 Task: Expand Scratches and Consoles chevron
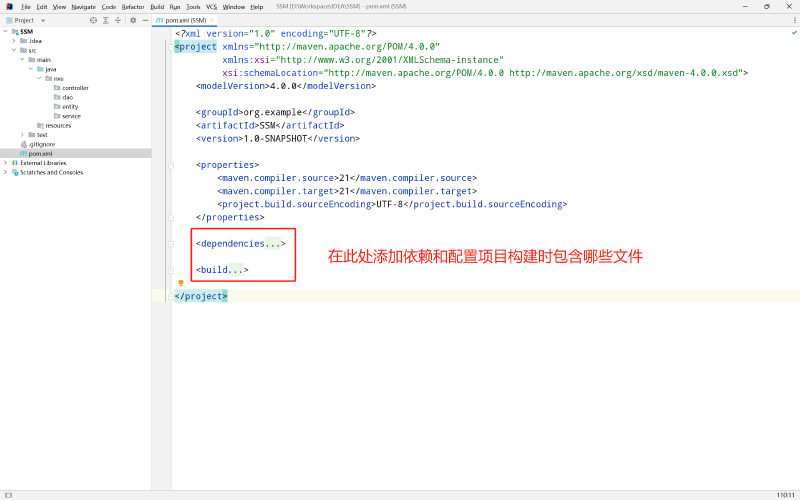point(6,172)
